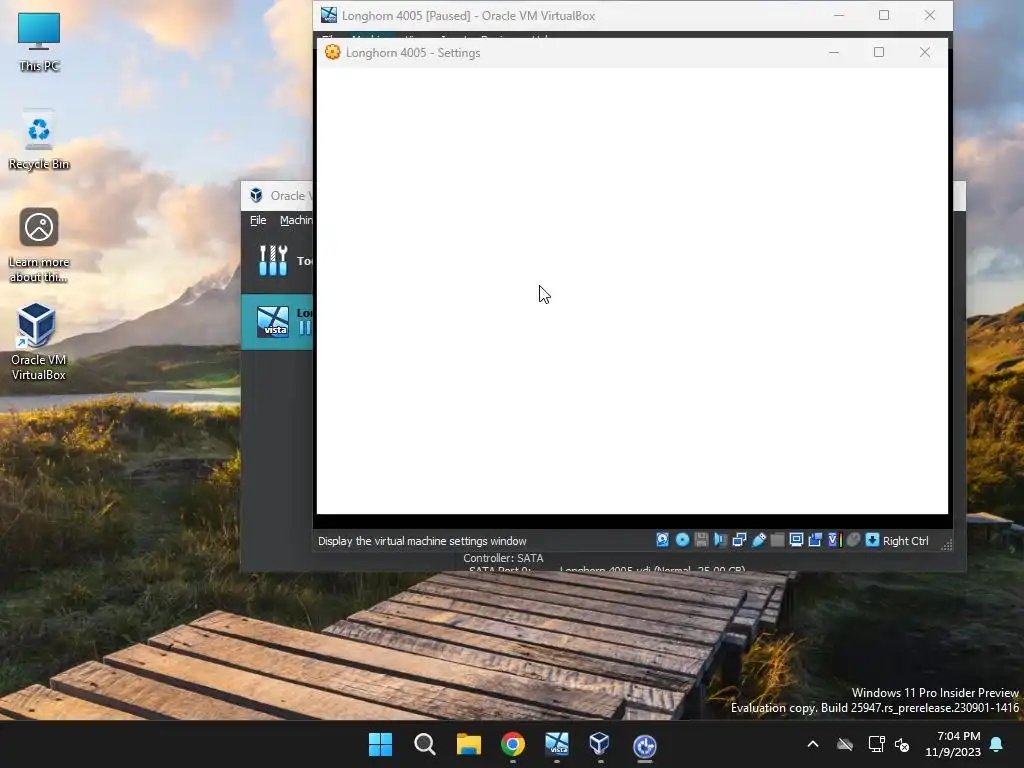Close the Longhorn 4005 Settings window
This screenshot has height=768, width=1024.
(924, 52)
